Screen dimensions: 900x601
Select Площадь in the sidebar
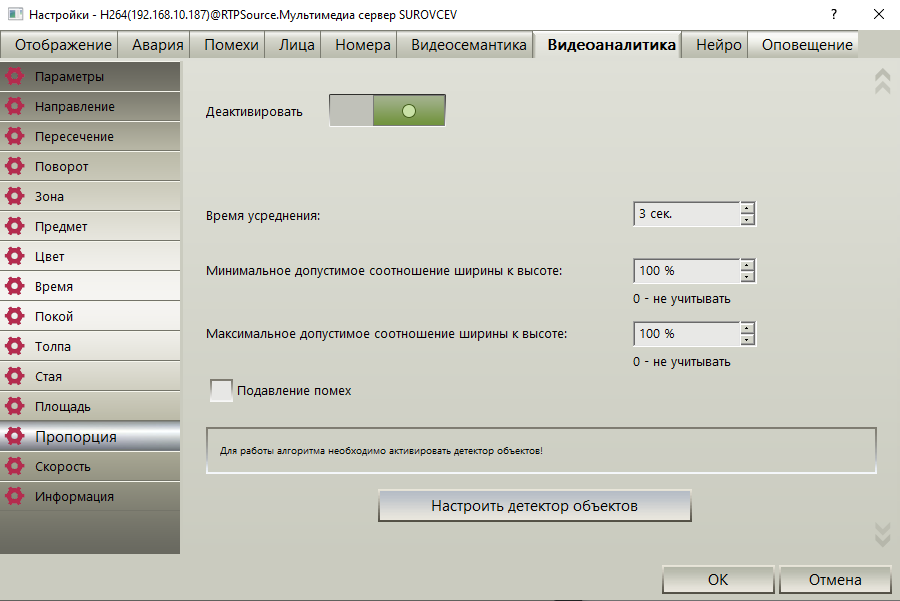click(x=90, y=406)
